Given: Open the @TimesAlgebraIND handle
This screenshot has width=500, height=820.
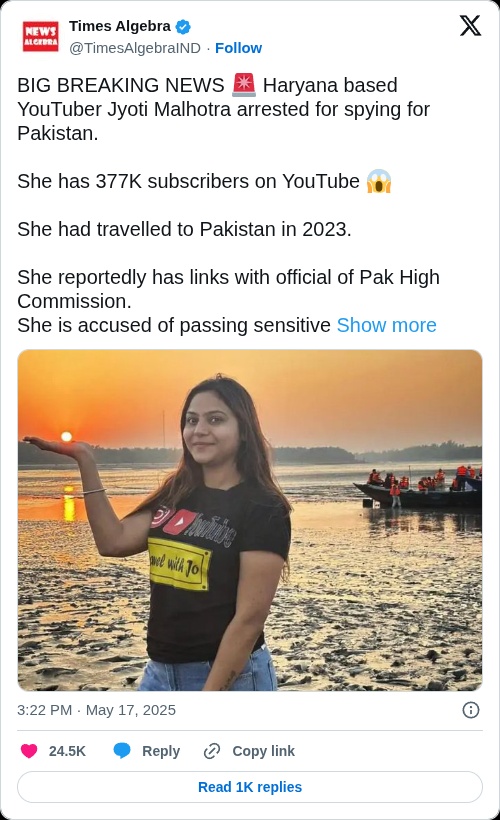Looking at the screenshot, I should 135,48.
